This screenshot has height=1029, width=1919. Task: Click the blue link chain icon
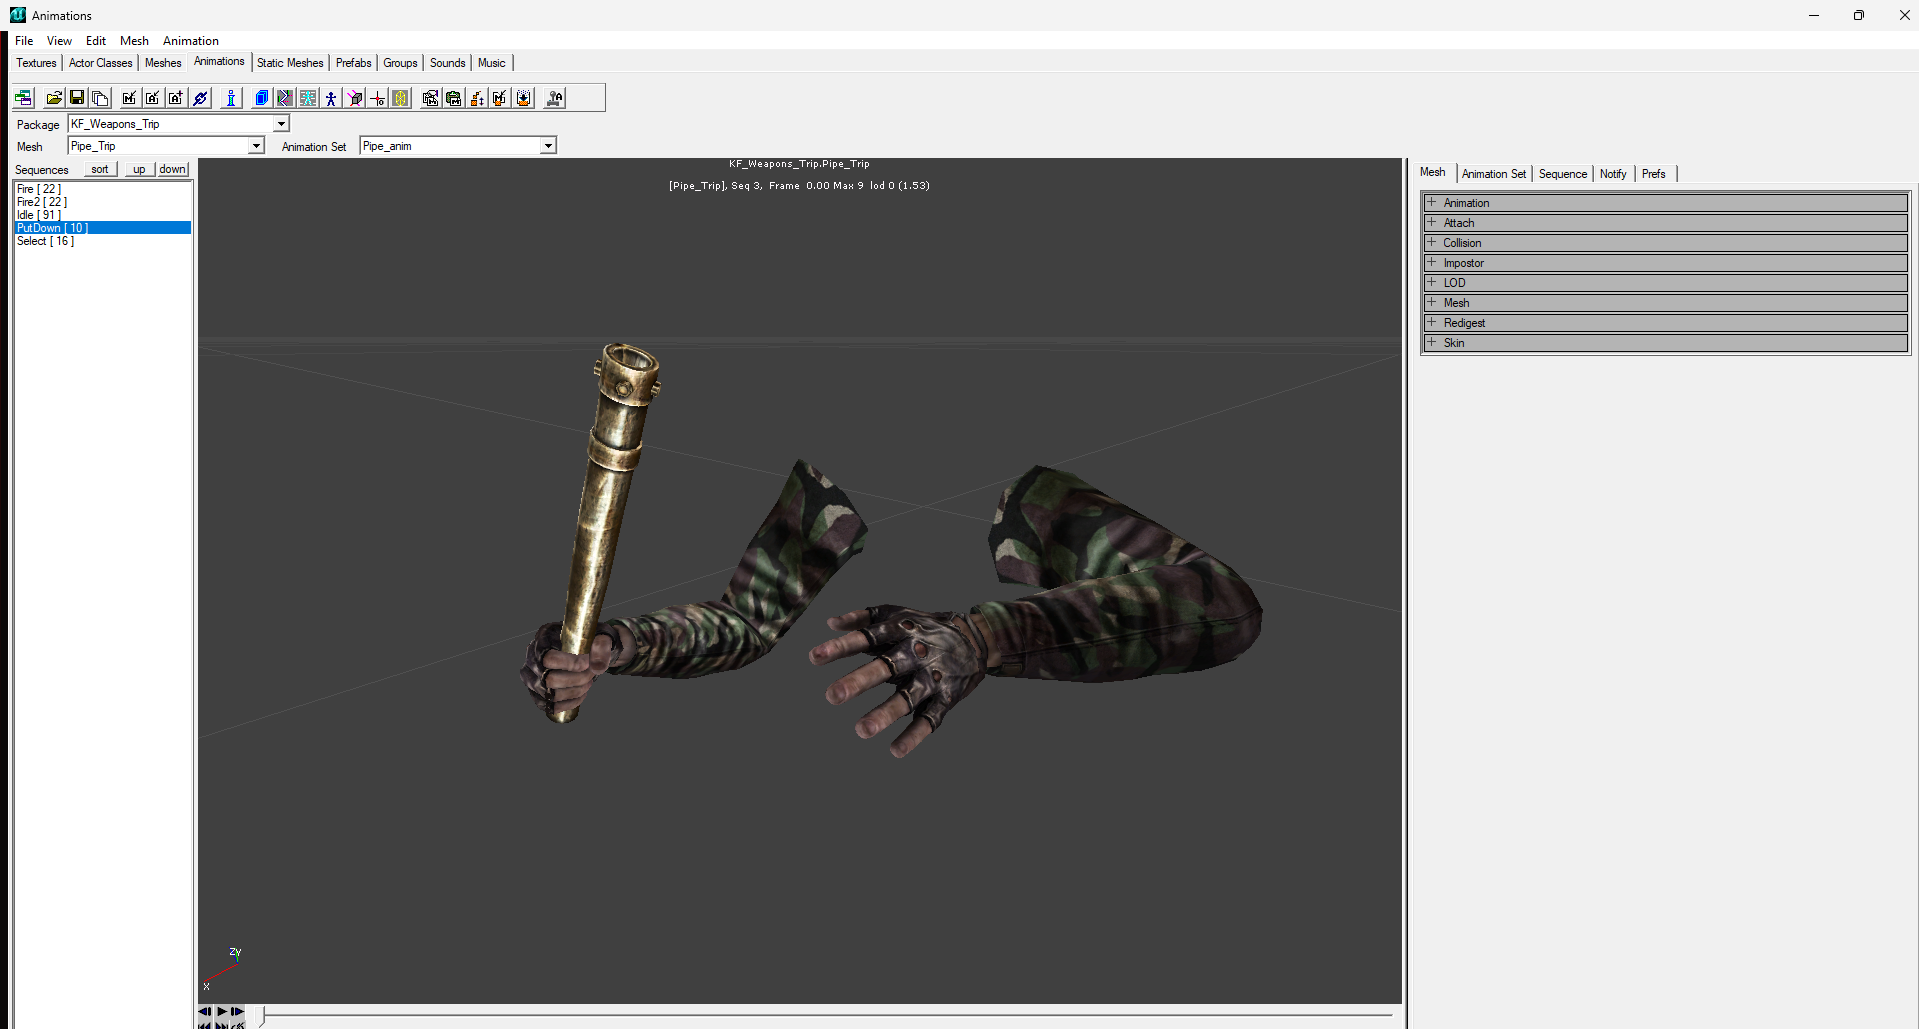tap(200, 98)
